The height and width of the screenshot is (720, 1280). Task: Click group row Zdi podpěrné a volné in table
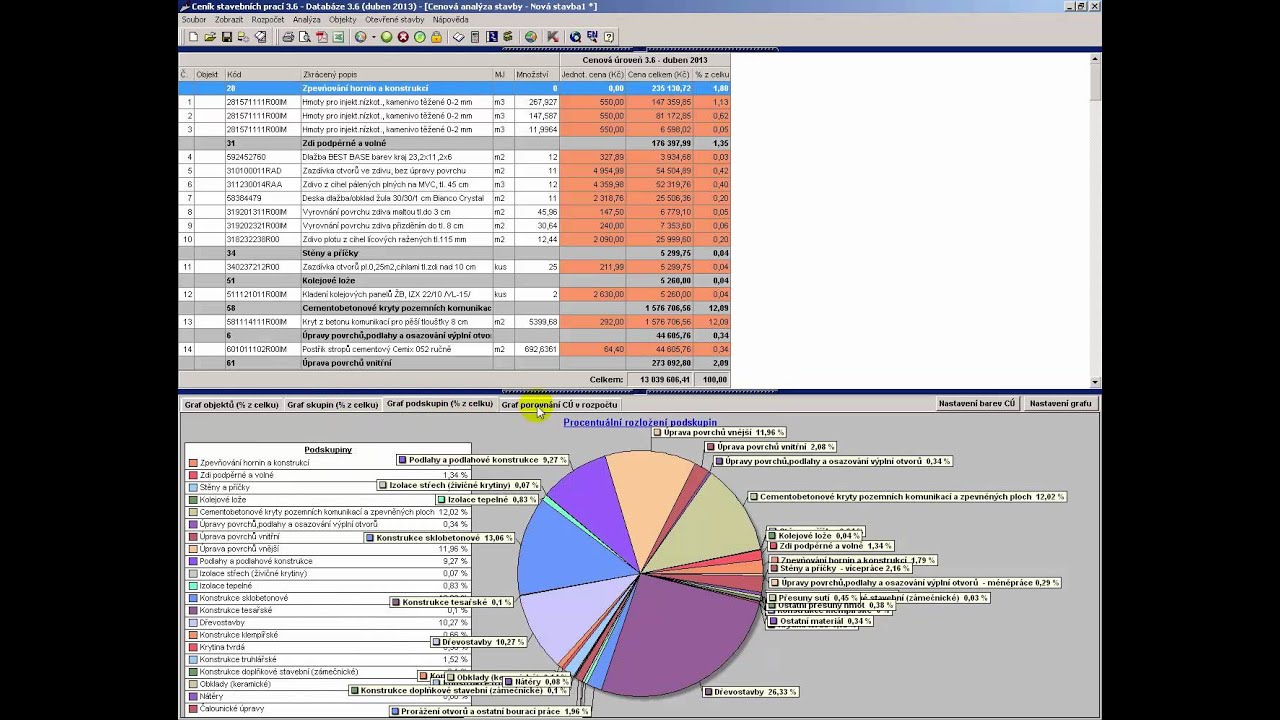pos(454,143)
